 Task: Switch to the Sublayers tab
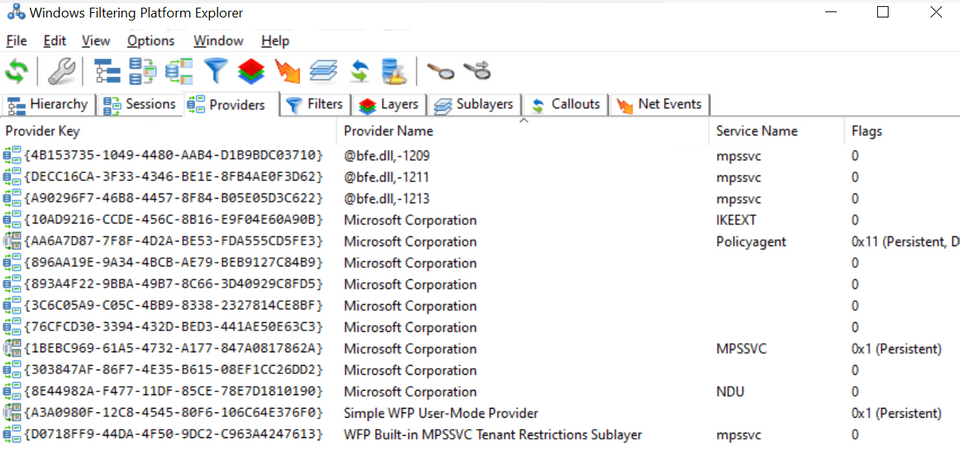(x=474, y=104)
